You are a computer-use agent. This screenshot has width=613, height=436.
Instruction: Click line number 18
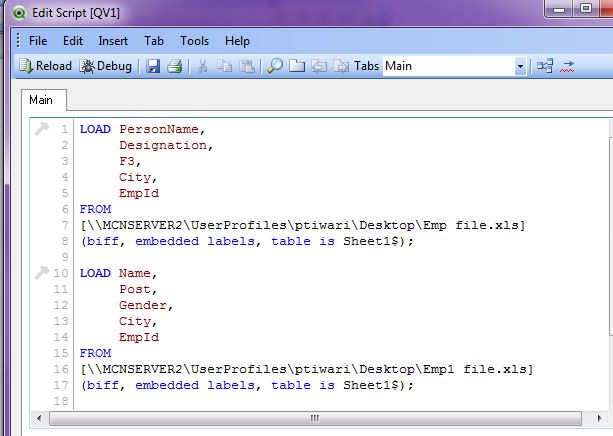pyautogui.click(x=61, y=401)
